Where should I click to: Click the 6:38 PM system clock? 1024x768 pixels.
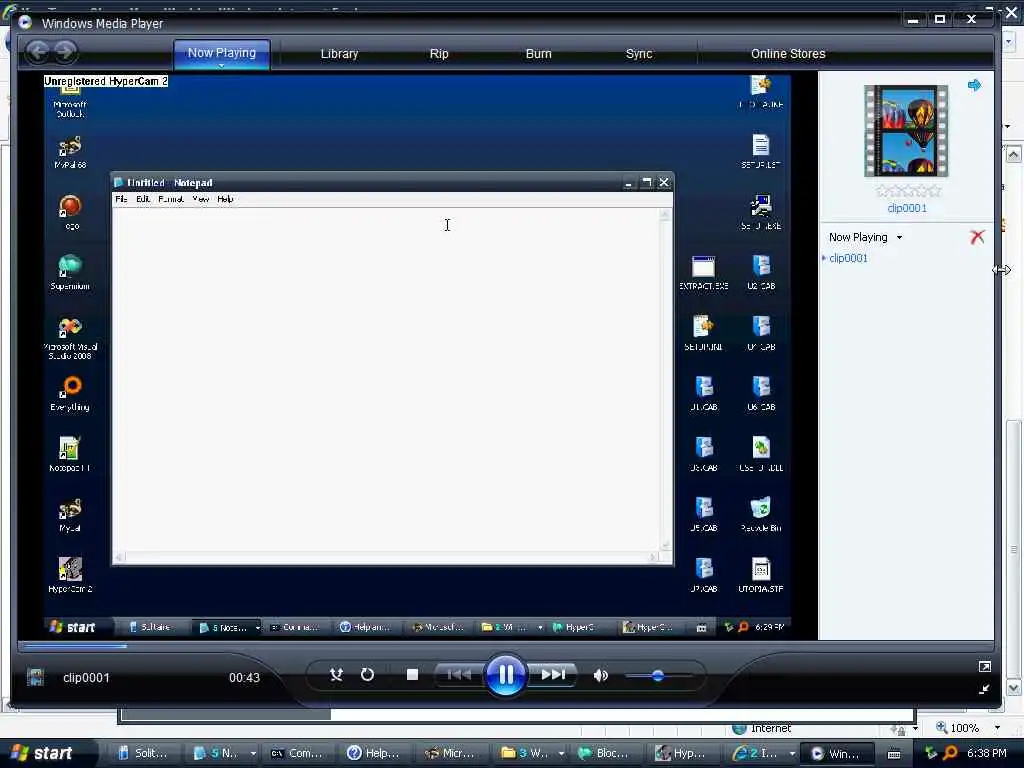pos(986,753)
